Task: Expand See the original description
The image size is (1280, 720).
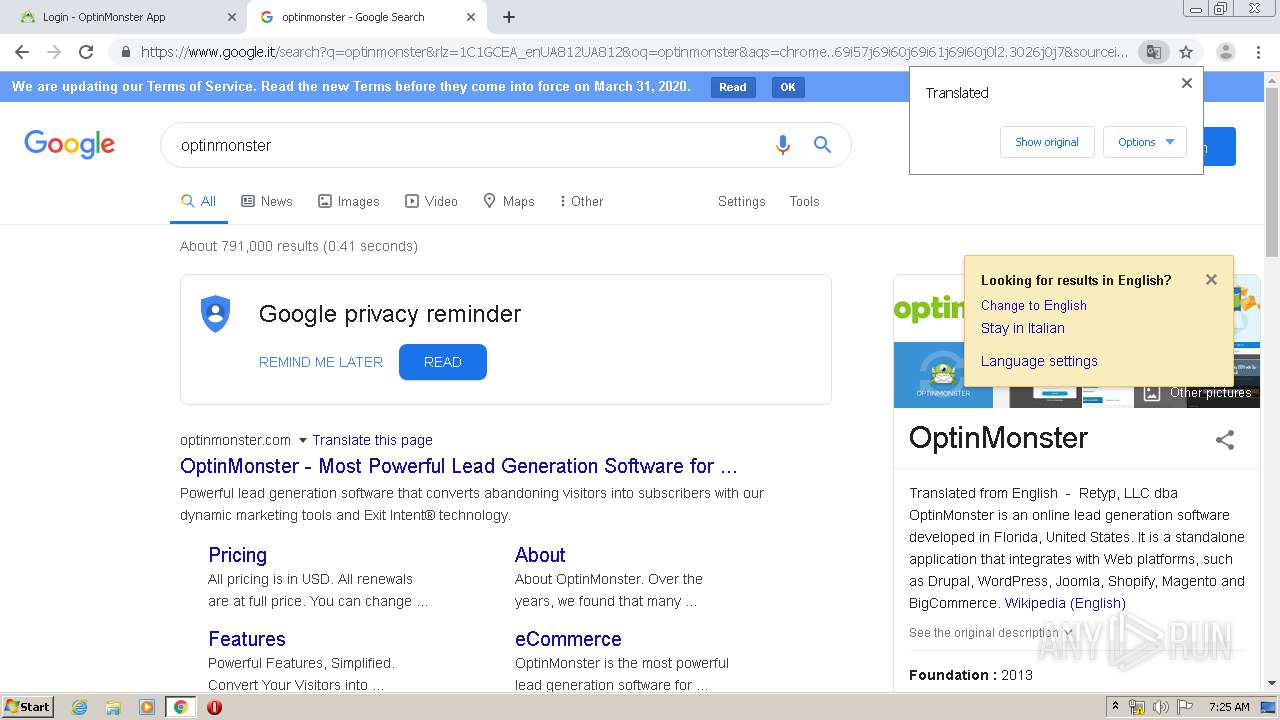Action: (x=990, y=633)
